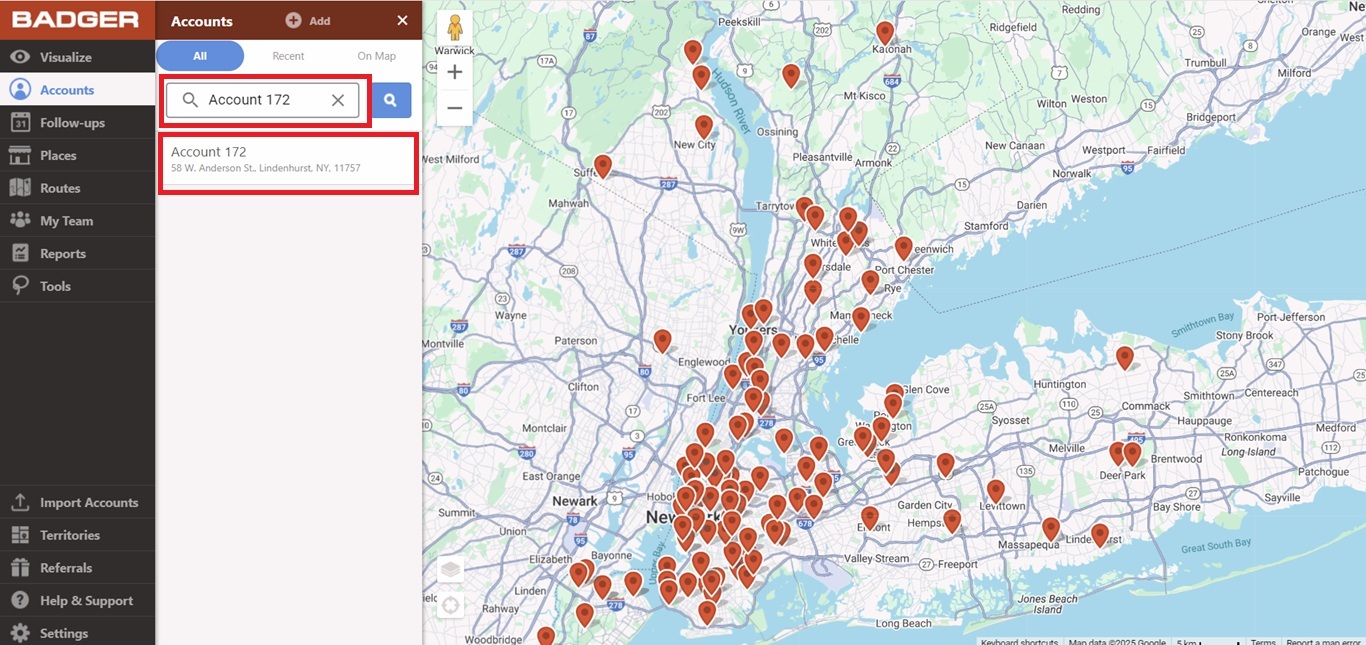
Task: Open the Territories icon
Action: tap(20, 535)
